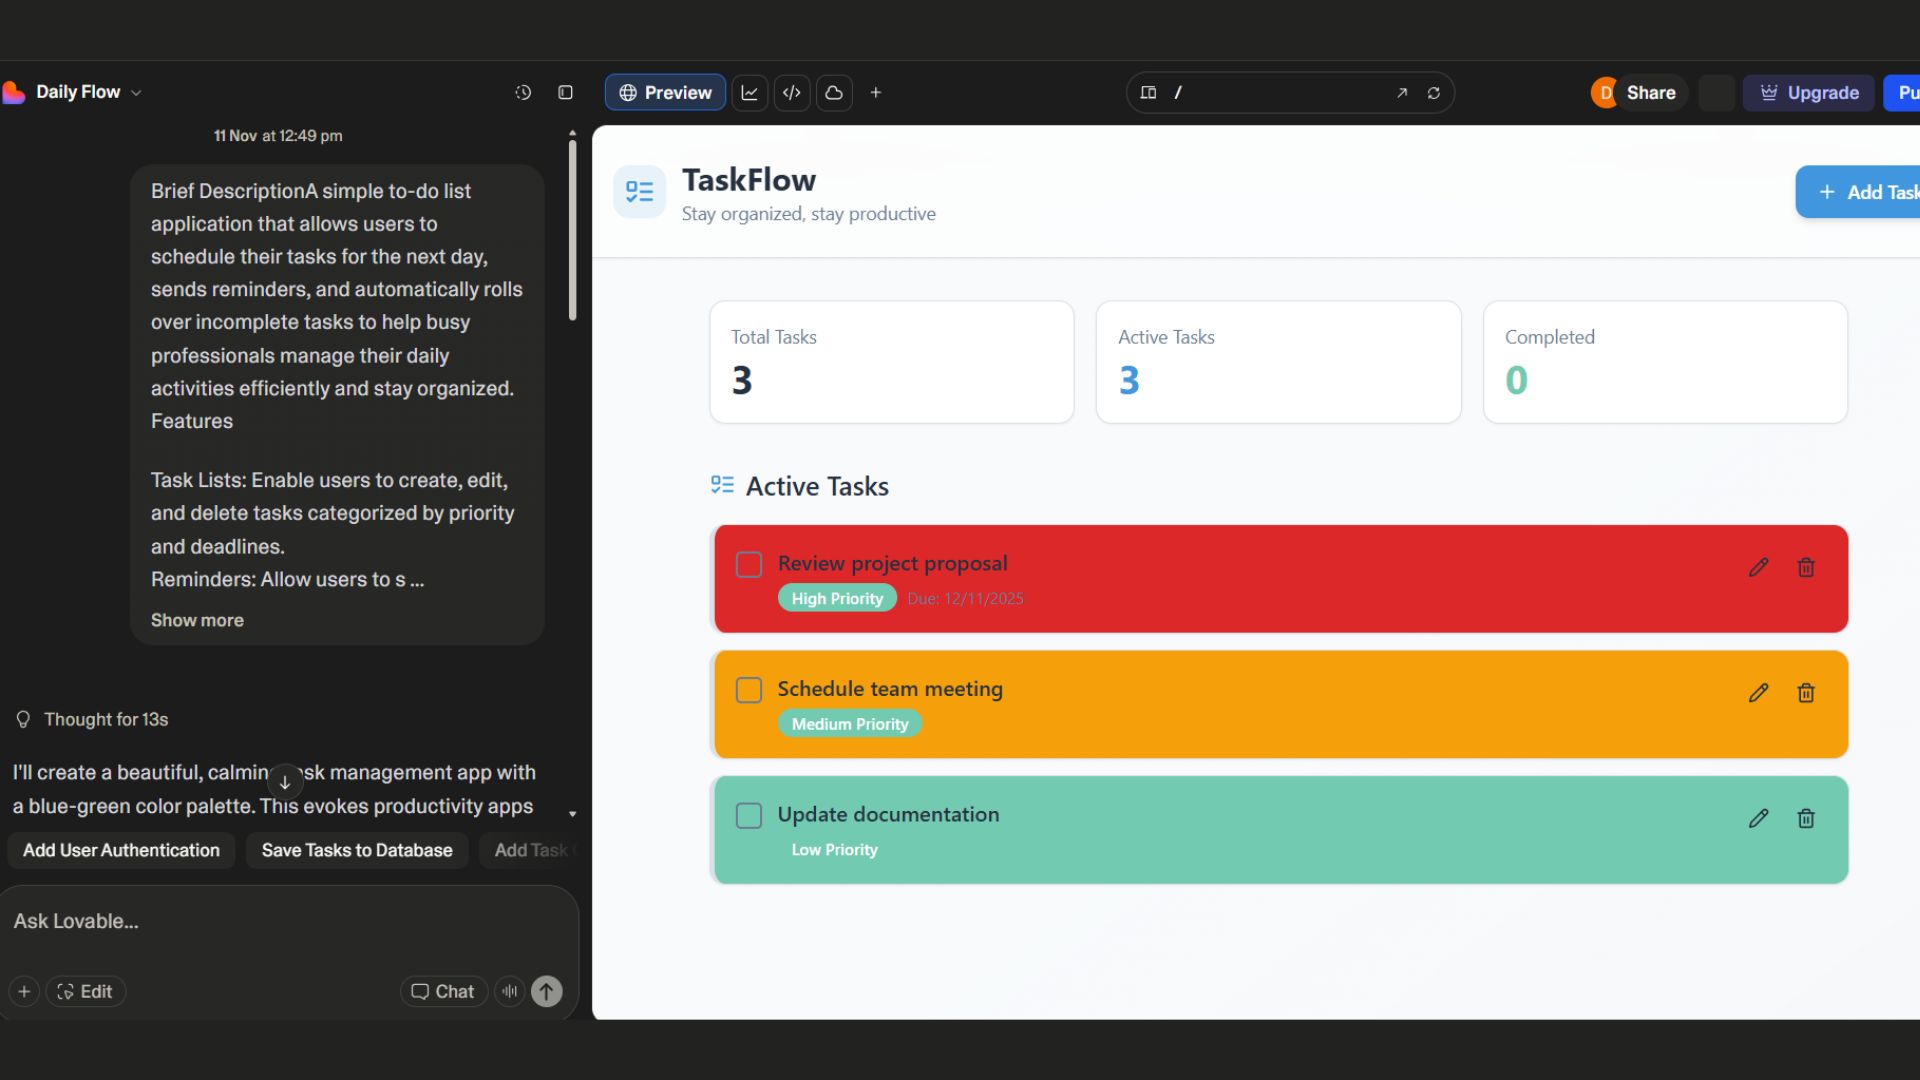This screenshot has height=1080, width=1920.
Task: Click scroll-down arrow in chat
Action: [x=285, y=782]
